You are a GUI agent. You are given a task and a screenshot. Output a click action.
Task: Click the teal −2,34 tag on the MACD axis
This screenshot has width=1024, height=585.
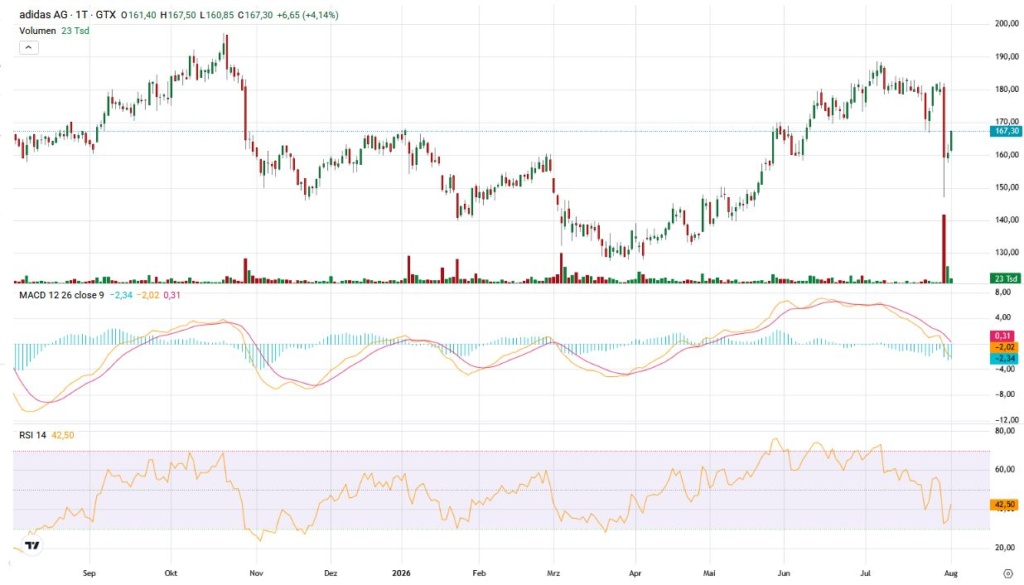[x=1004, y=358]
